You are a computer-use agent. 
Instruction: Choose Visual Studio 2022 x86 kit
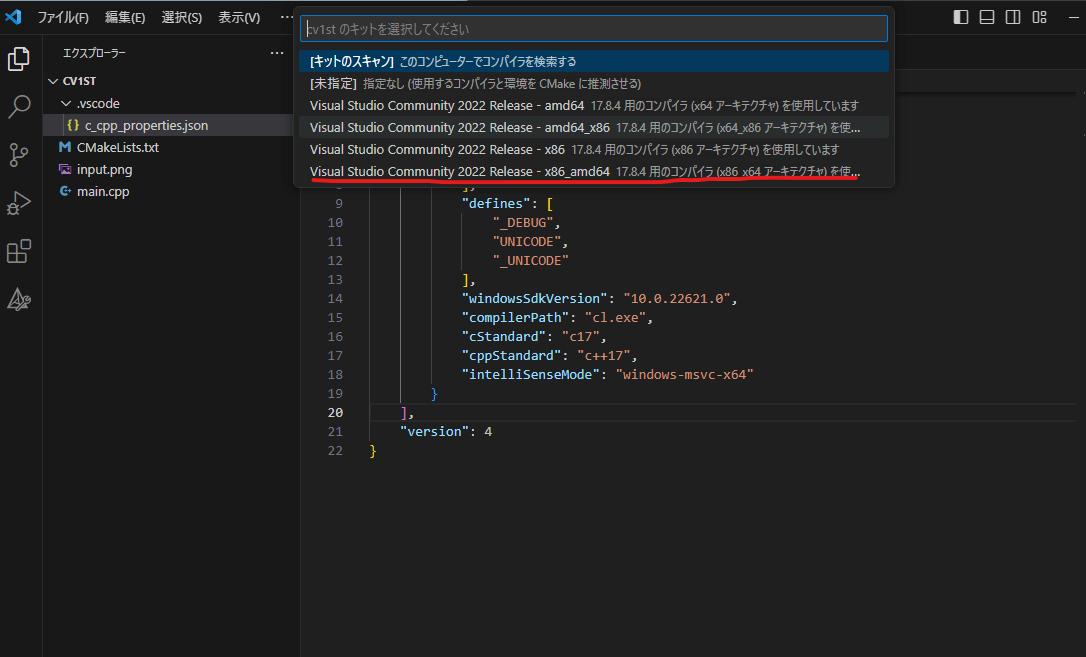click(594, 150)
